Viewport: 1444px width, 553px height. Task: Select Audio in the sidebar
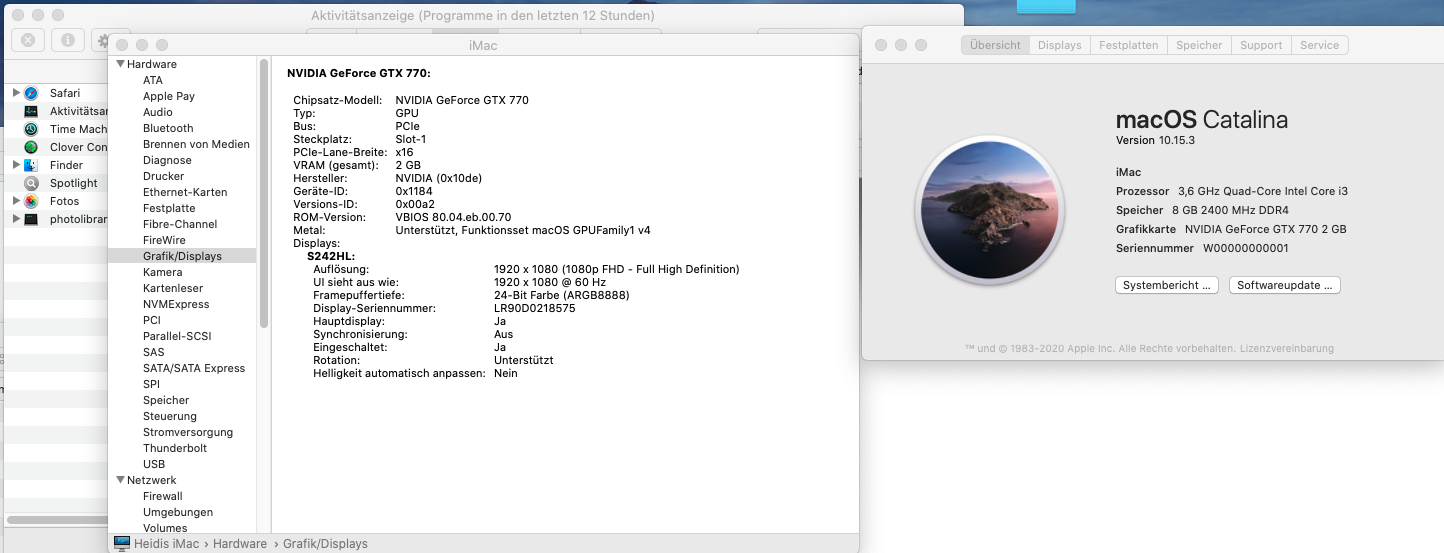click(x=158, y=112)
